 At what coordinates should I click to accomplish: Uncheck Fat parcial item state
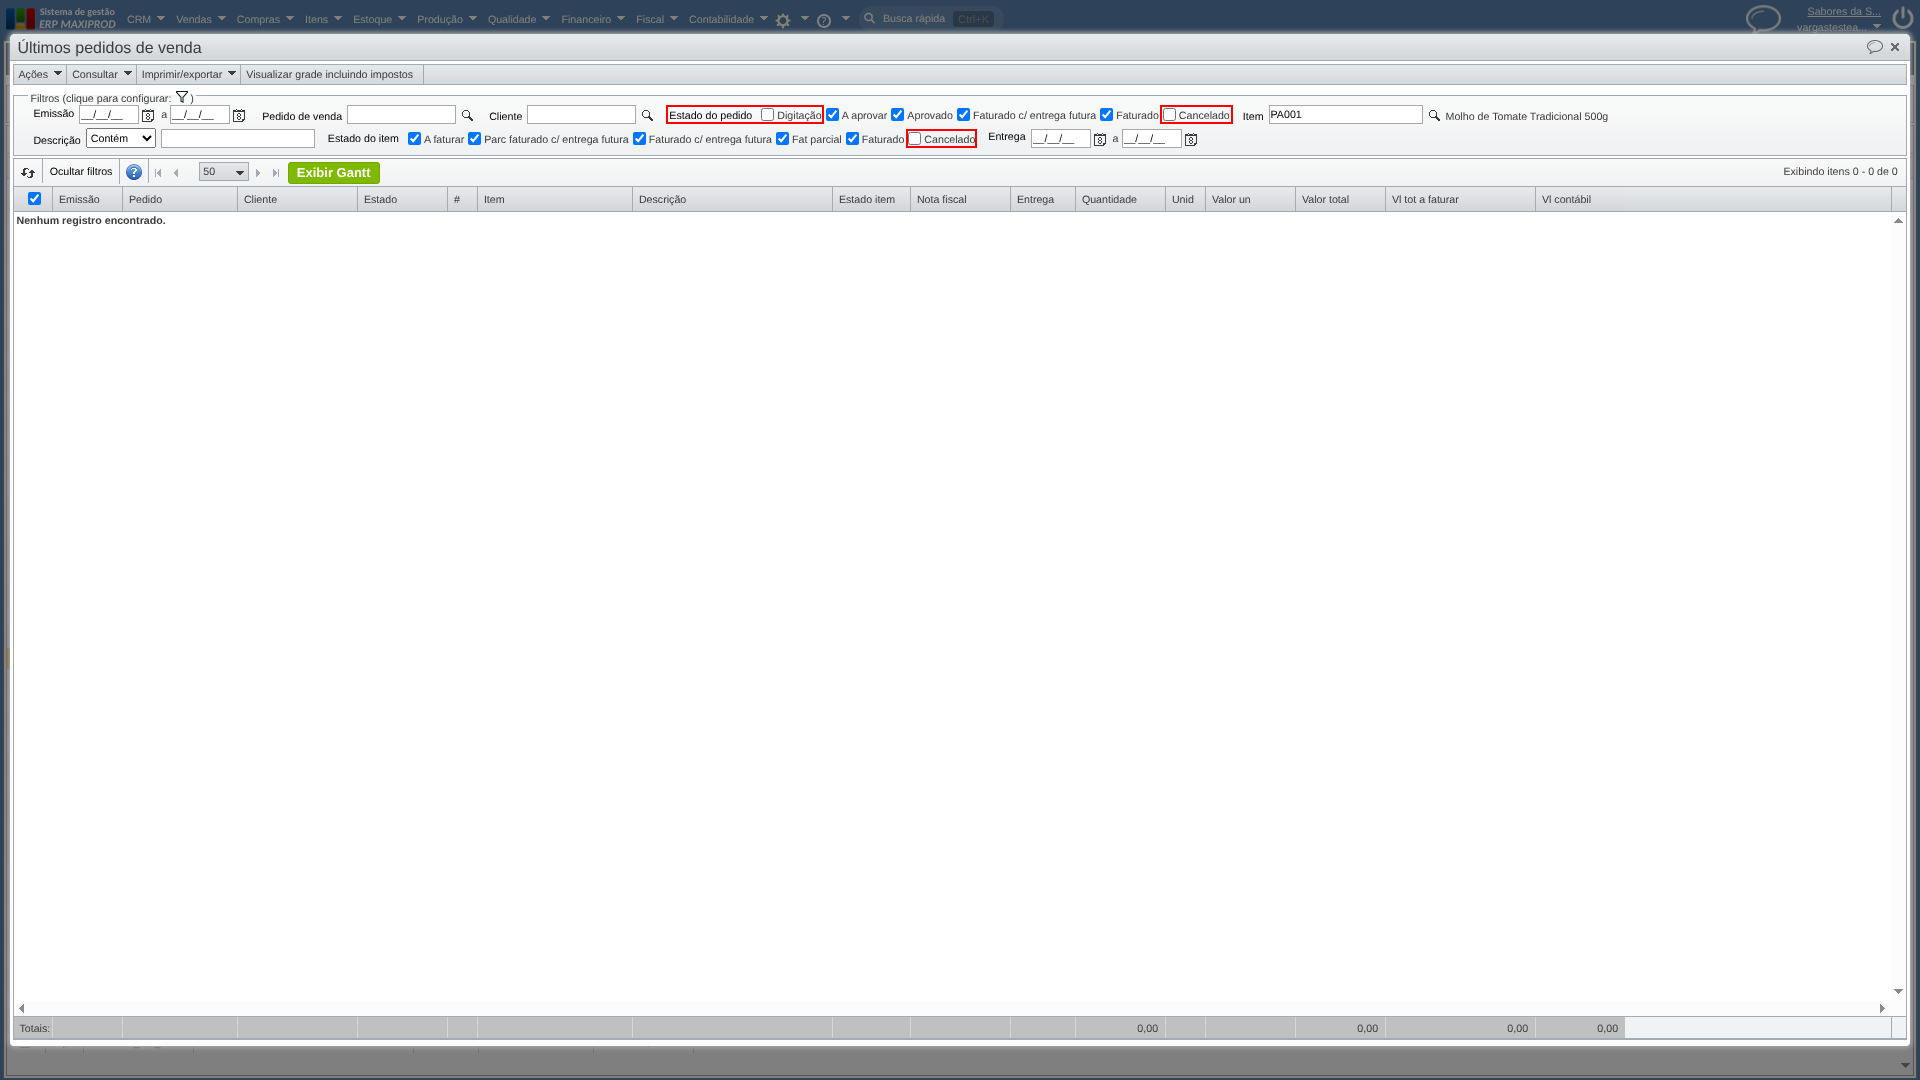click(782, 139)
